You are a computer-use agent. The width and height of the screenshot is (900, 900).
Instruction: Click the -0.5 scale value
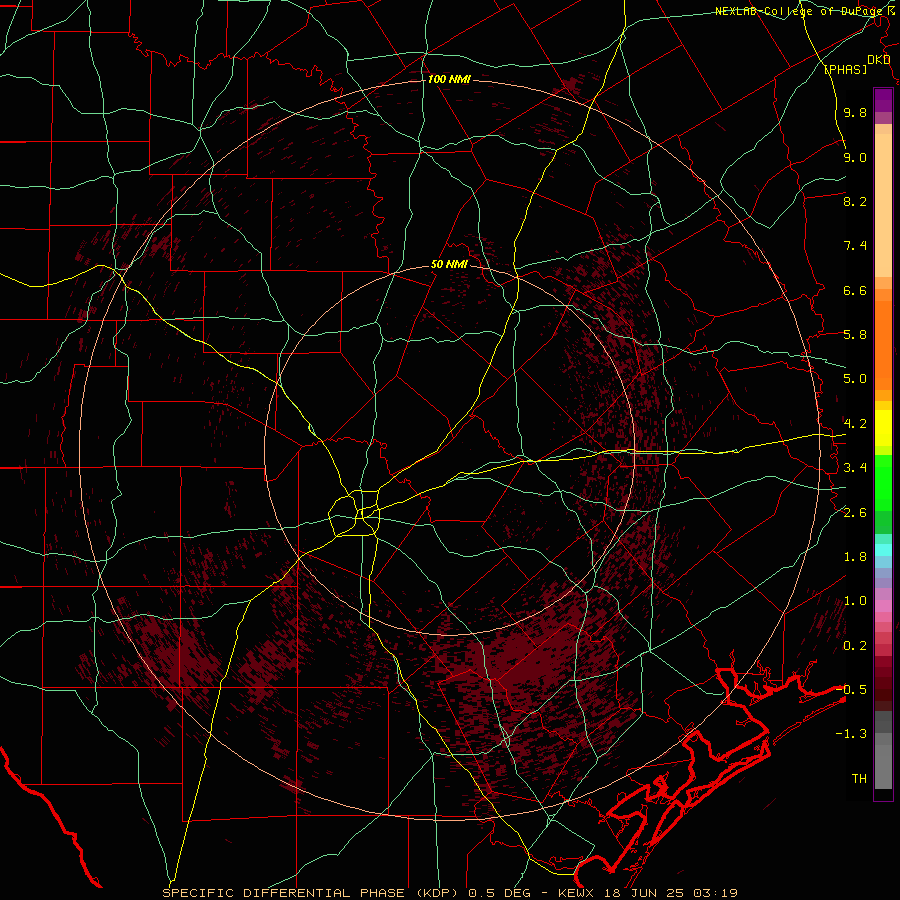pyautogui.click(x=851, y=690)
